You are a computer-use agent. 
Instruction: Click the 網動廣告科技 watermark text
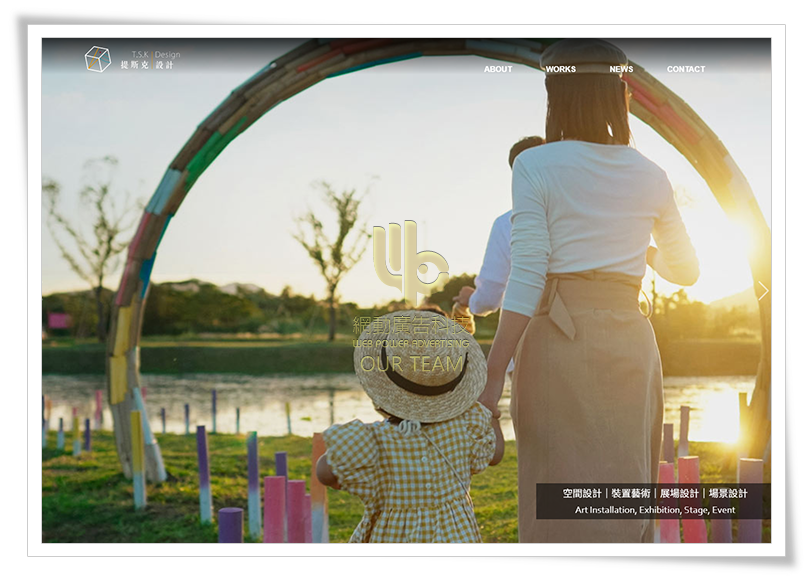tap(411, 325)
